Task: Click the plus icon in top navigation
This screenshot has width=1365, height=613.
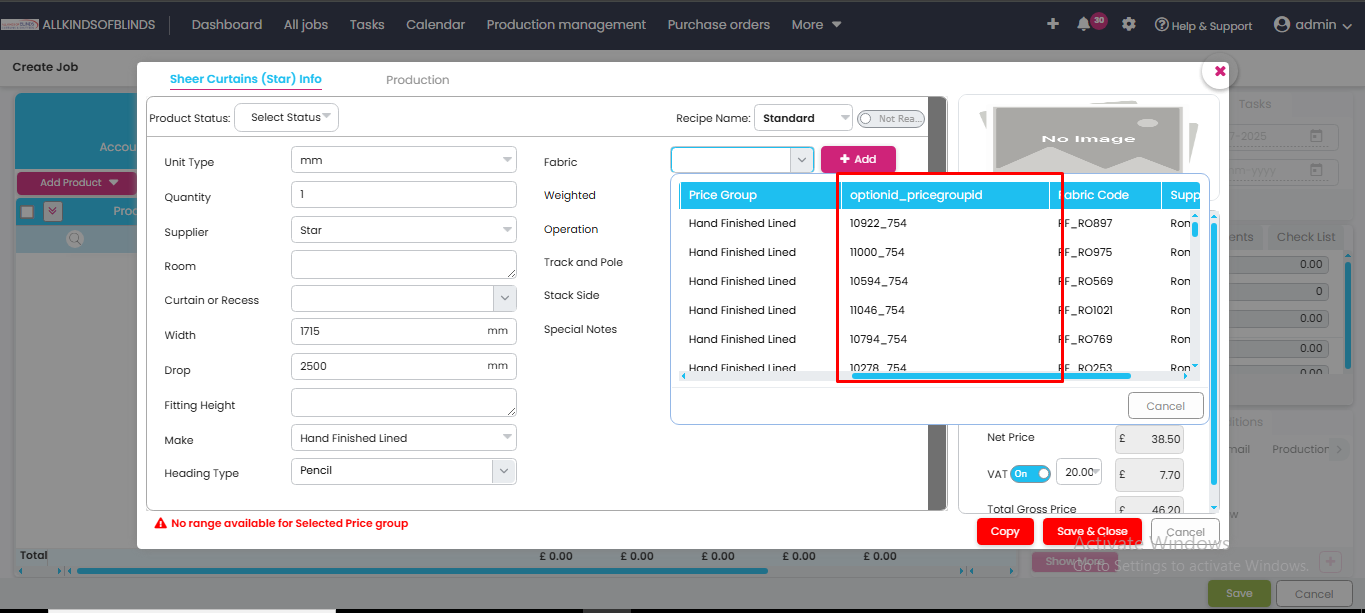Action: pyautogui.click(x=1052, y=24)
